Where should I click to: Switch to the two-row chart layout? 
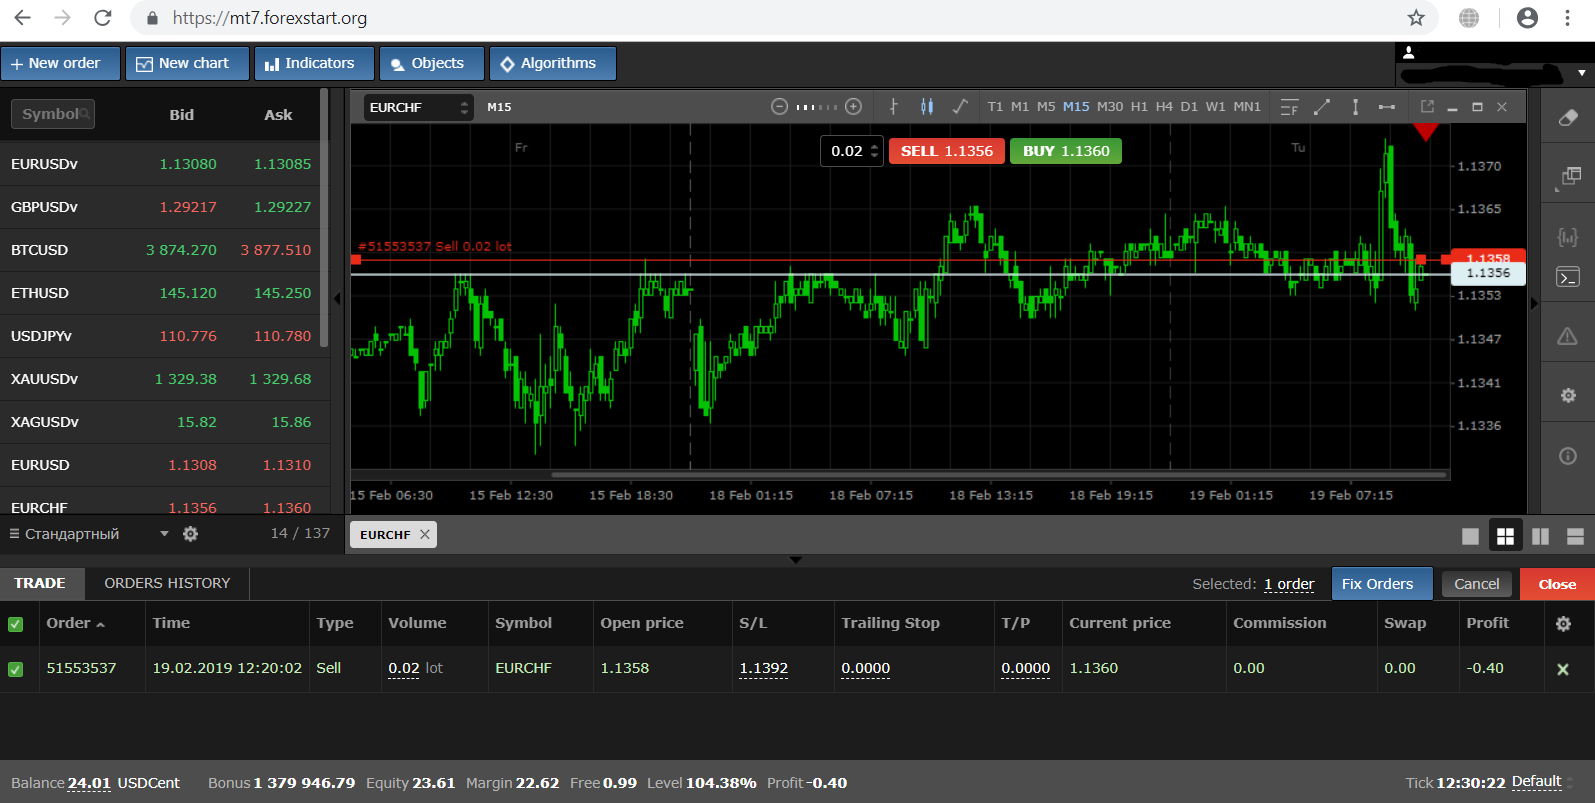[x=1575, y=536]
